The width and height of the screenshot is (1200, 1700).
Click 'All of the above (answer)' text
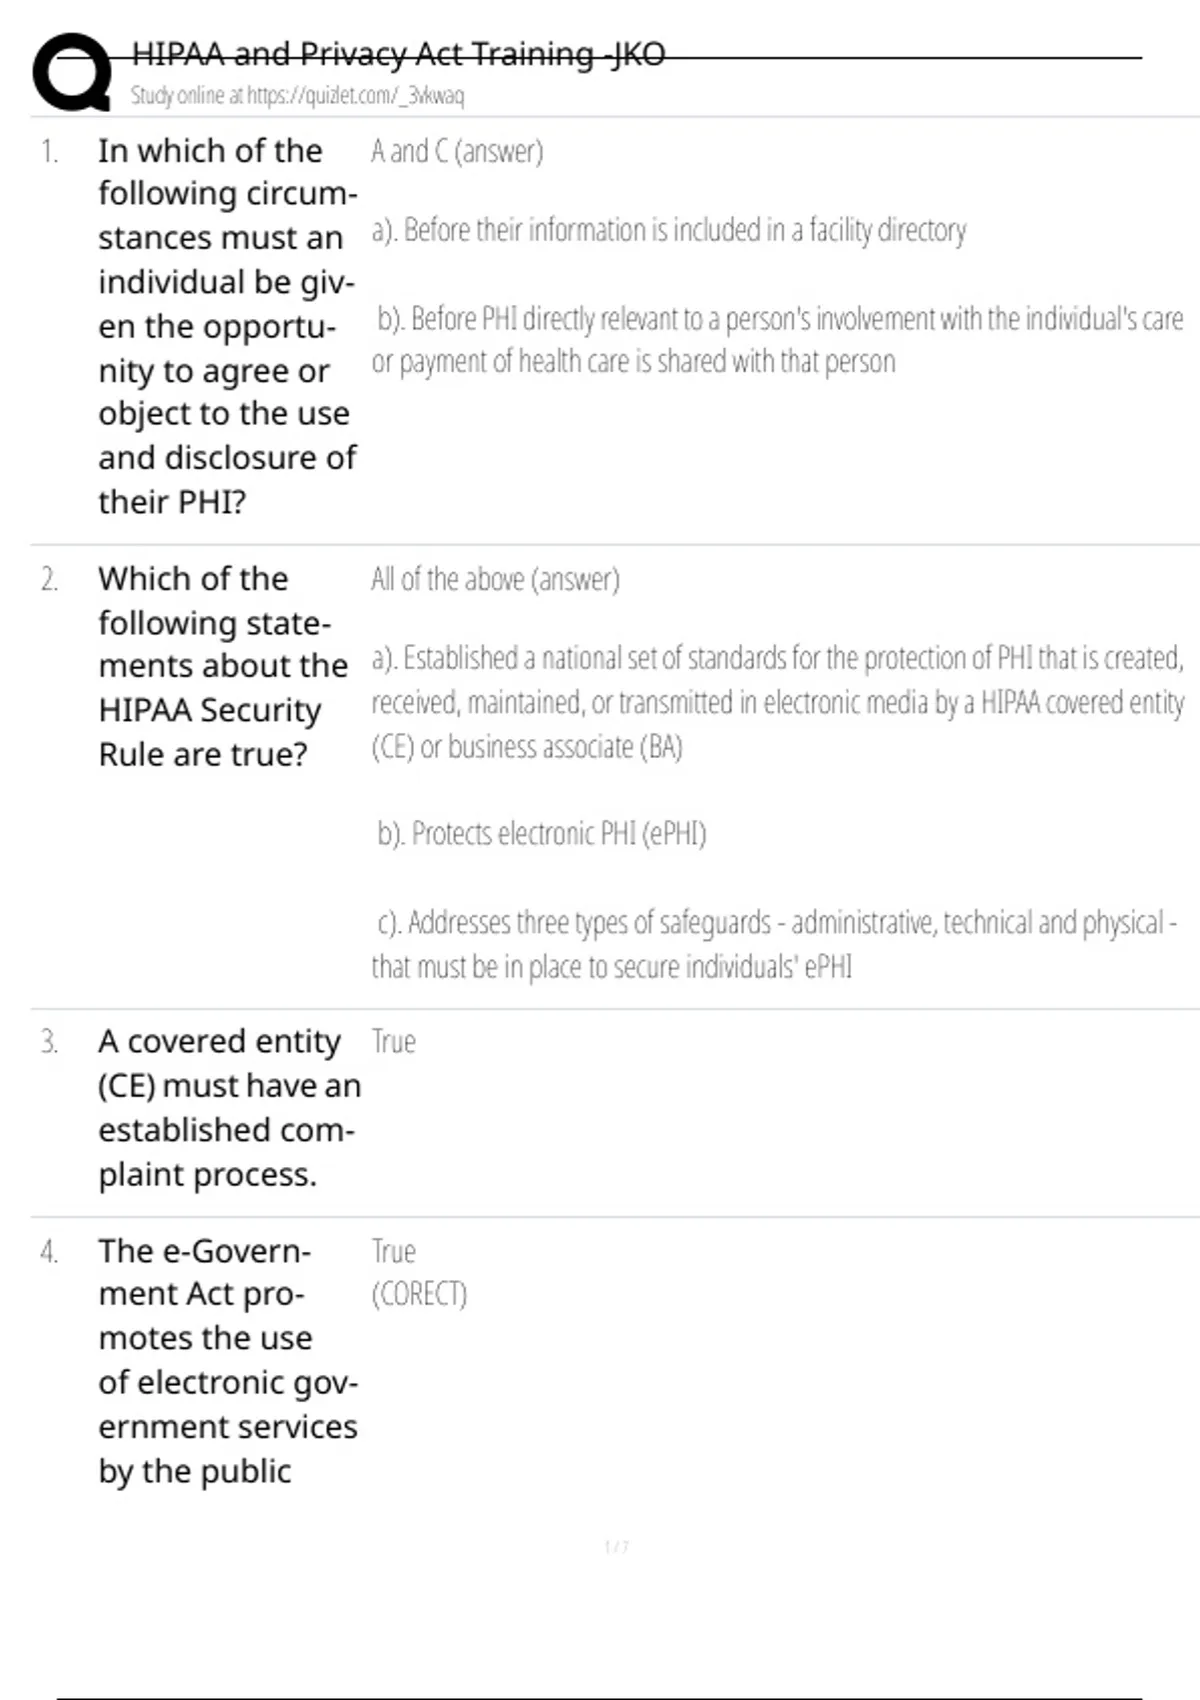(495, 580)
